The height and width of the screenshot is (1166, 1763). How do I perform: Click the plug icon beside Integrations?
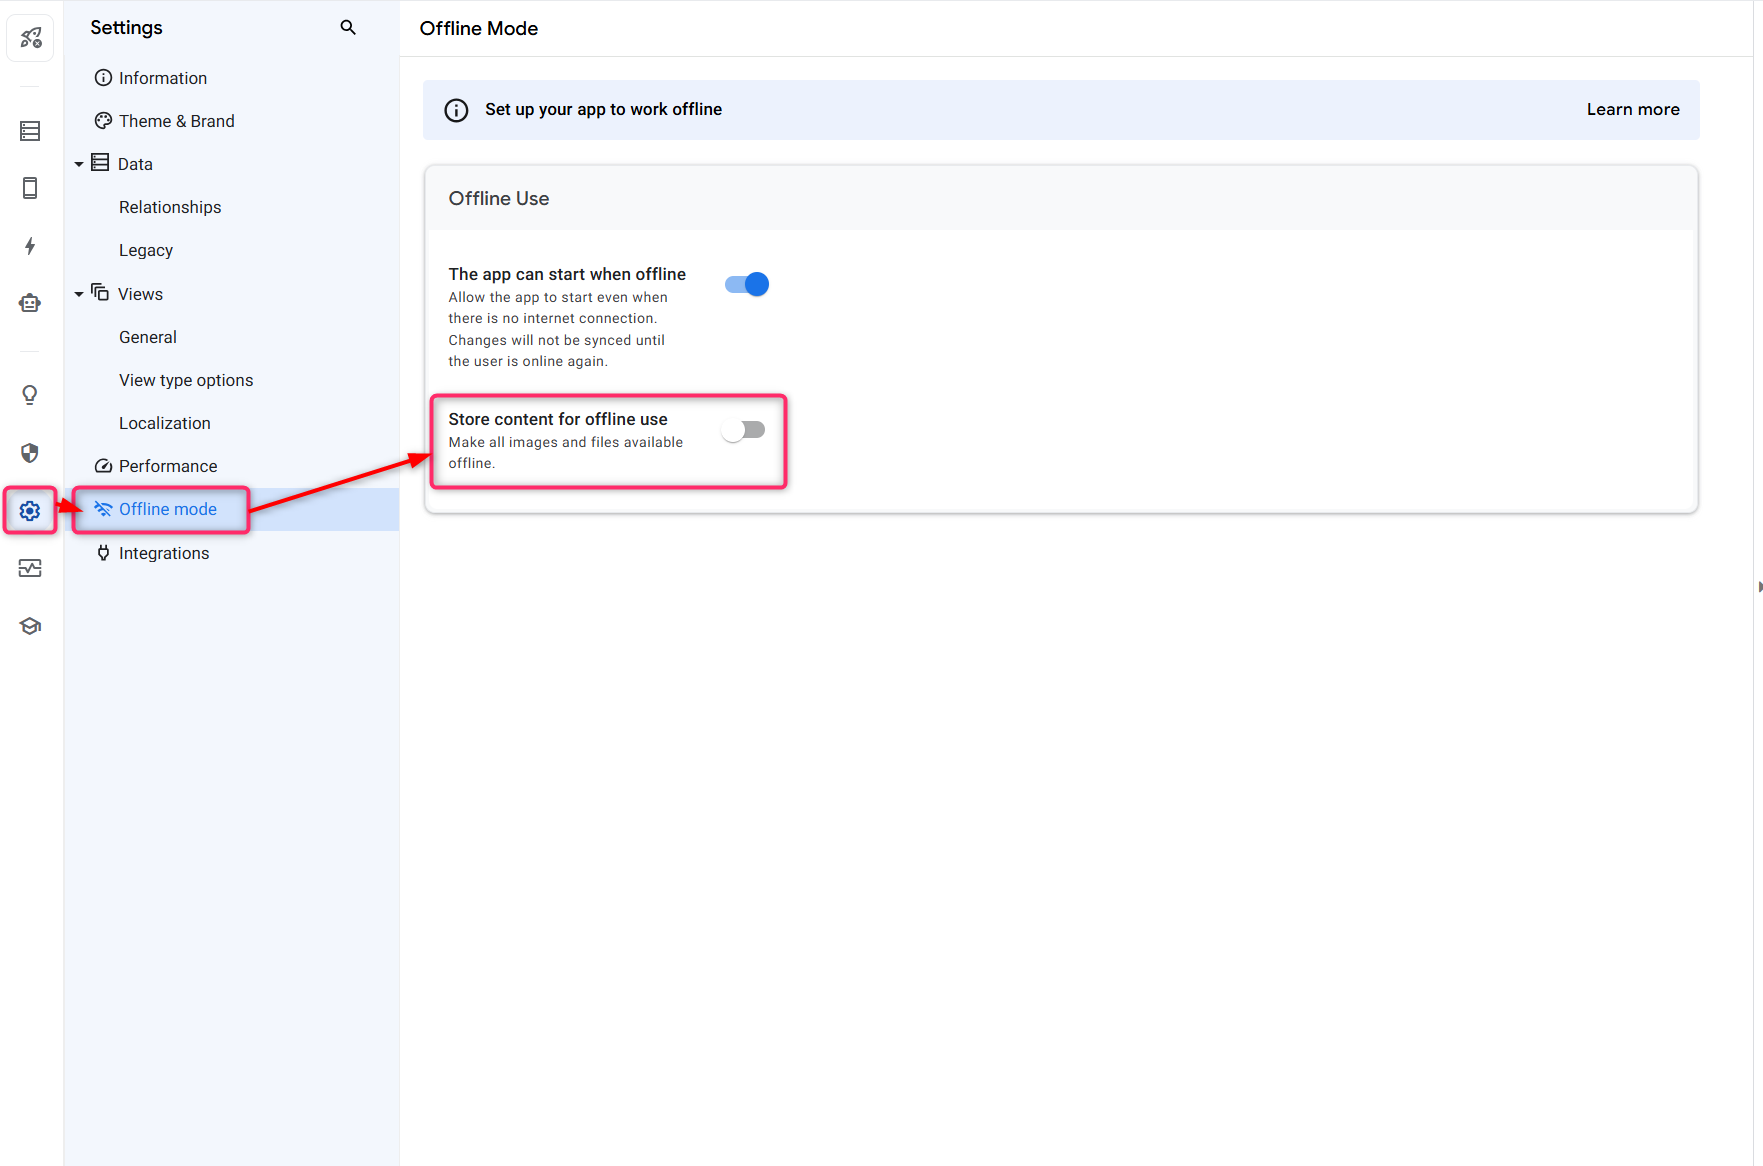(x=103, y=553)
